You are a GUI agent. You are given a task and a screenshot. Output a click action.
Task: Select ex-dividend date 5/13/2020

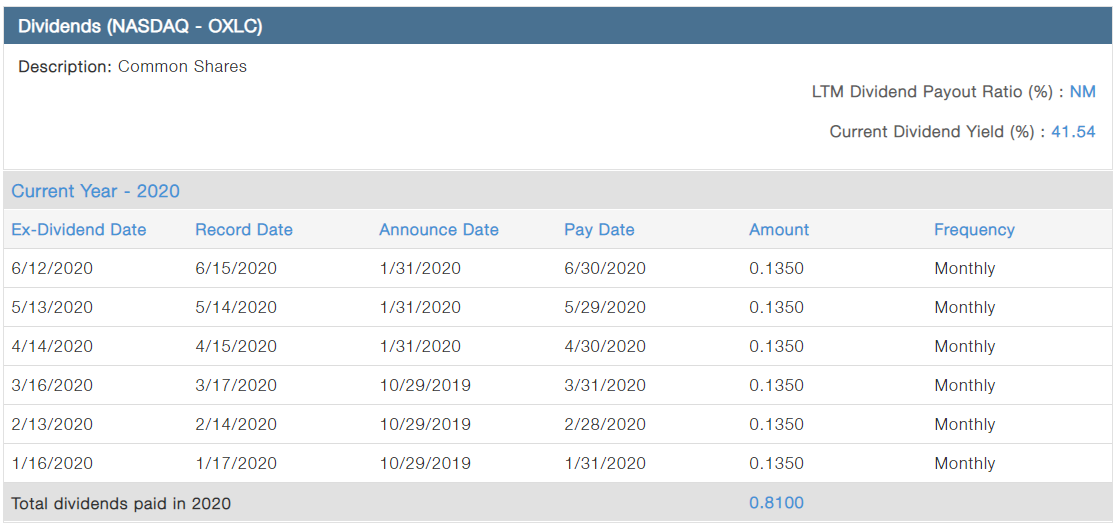tap(52, 308)
